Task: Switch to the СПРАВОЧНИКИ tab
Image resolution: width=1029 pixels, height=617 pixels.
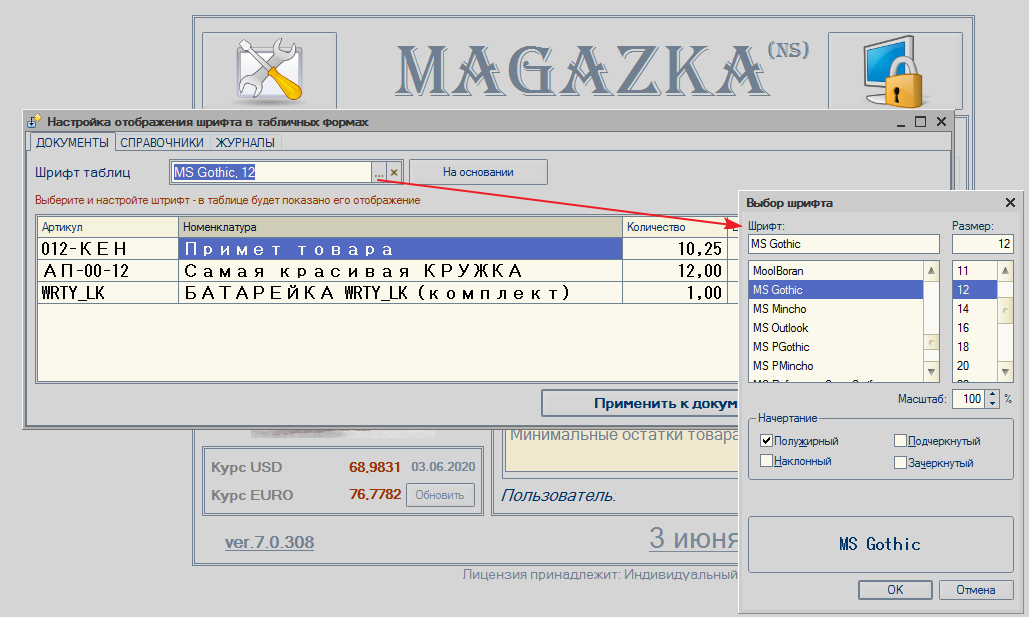Action: coord(162,142)
